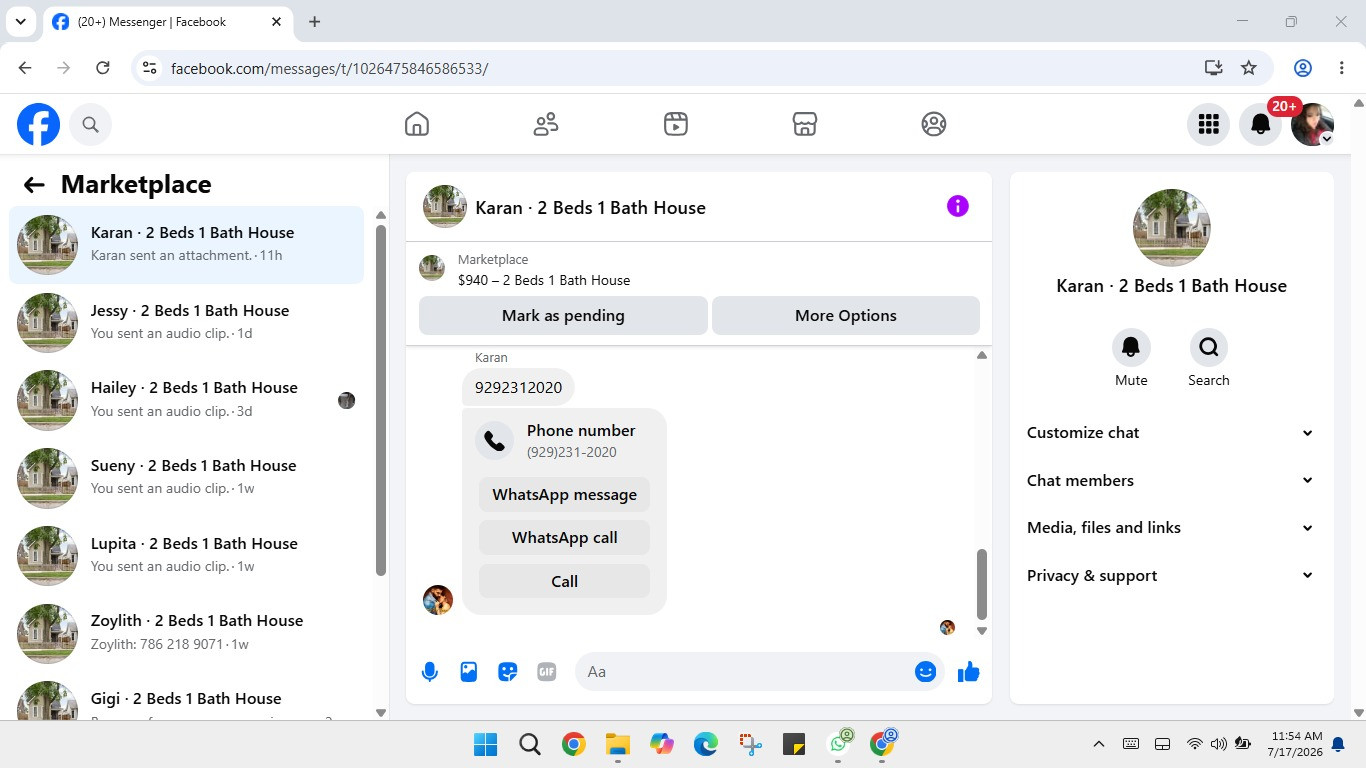
Task: Click the browser address bar URL
Action: 329,68
